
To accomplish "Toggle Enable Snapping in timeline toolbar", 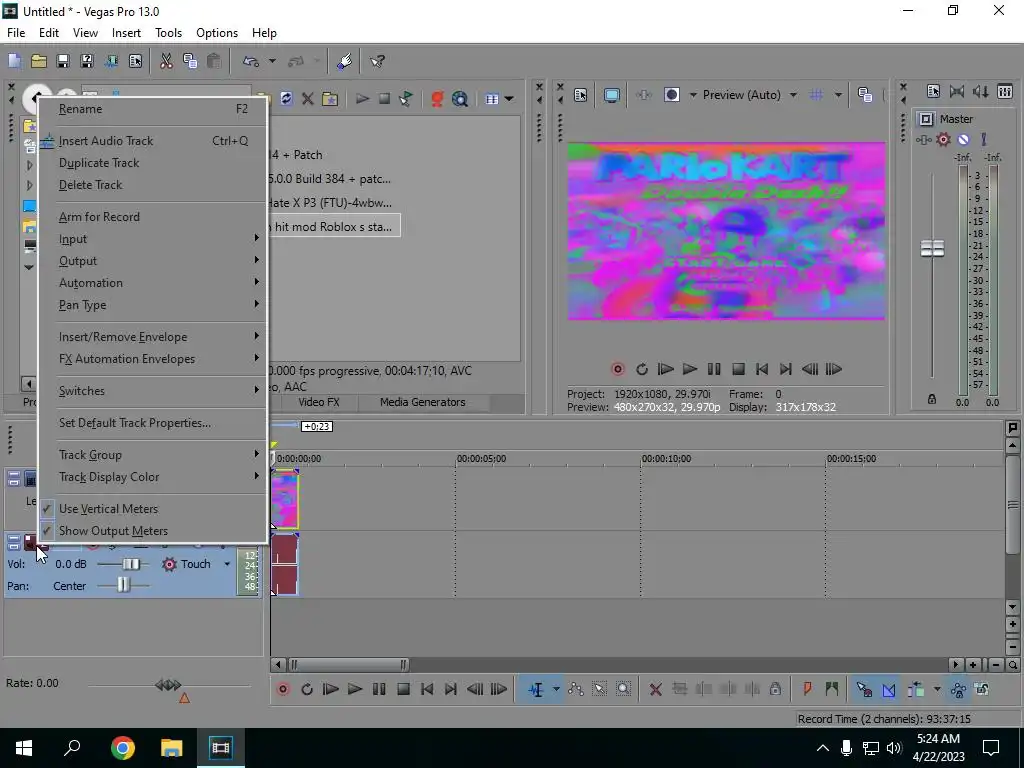I will pos(864,689).
